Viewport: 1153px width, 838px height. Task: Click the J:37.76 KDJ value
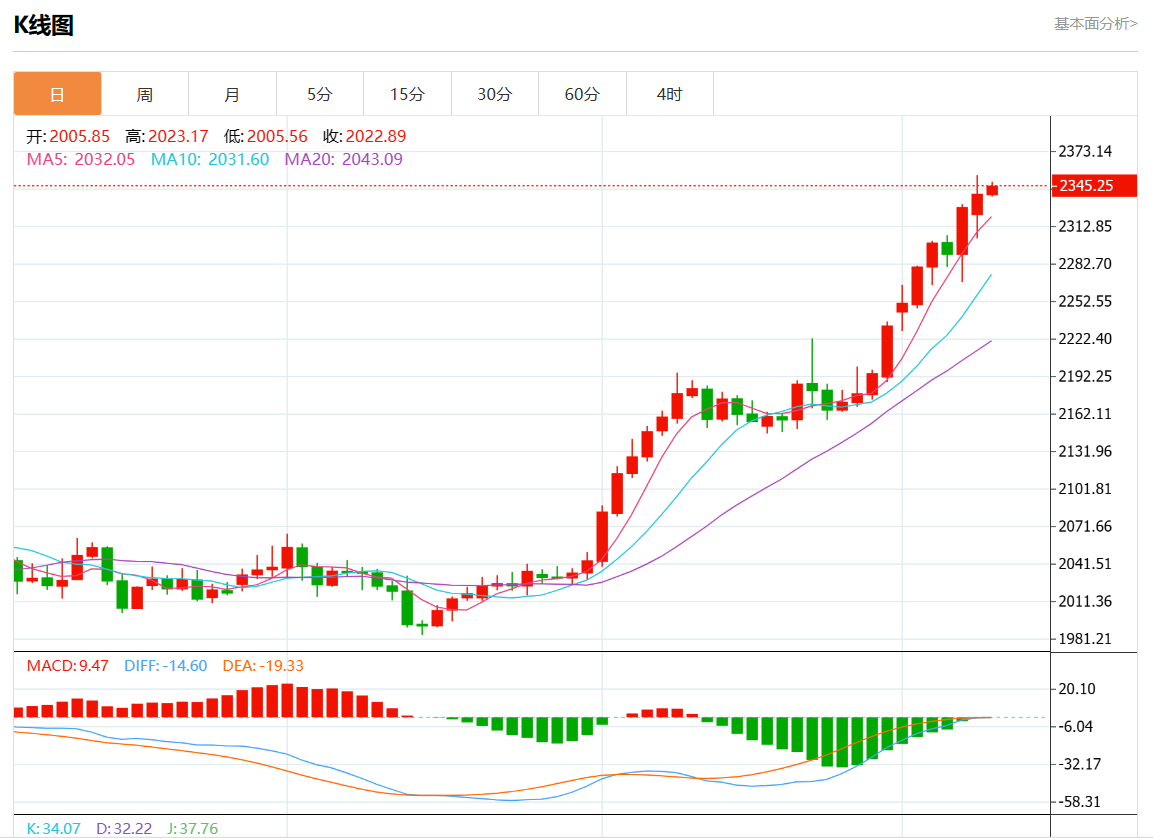pos(193,828)
